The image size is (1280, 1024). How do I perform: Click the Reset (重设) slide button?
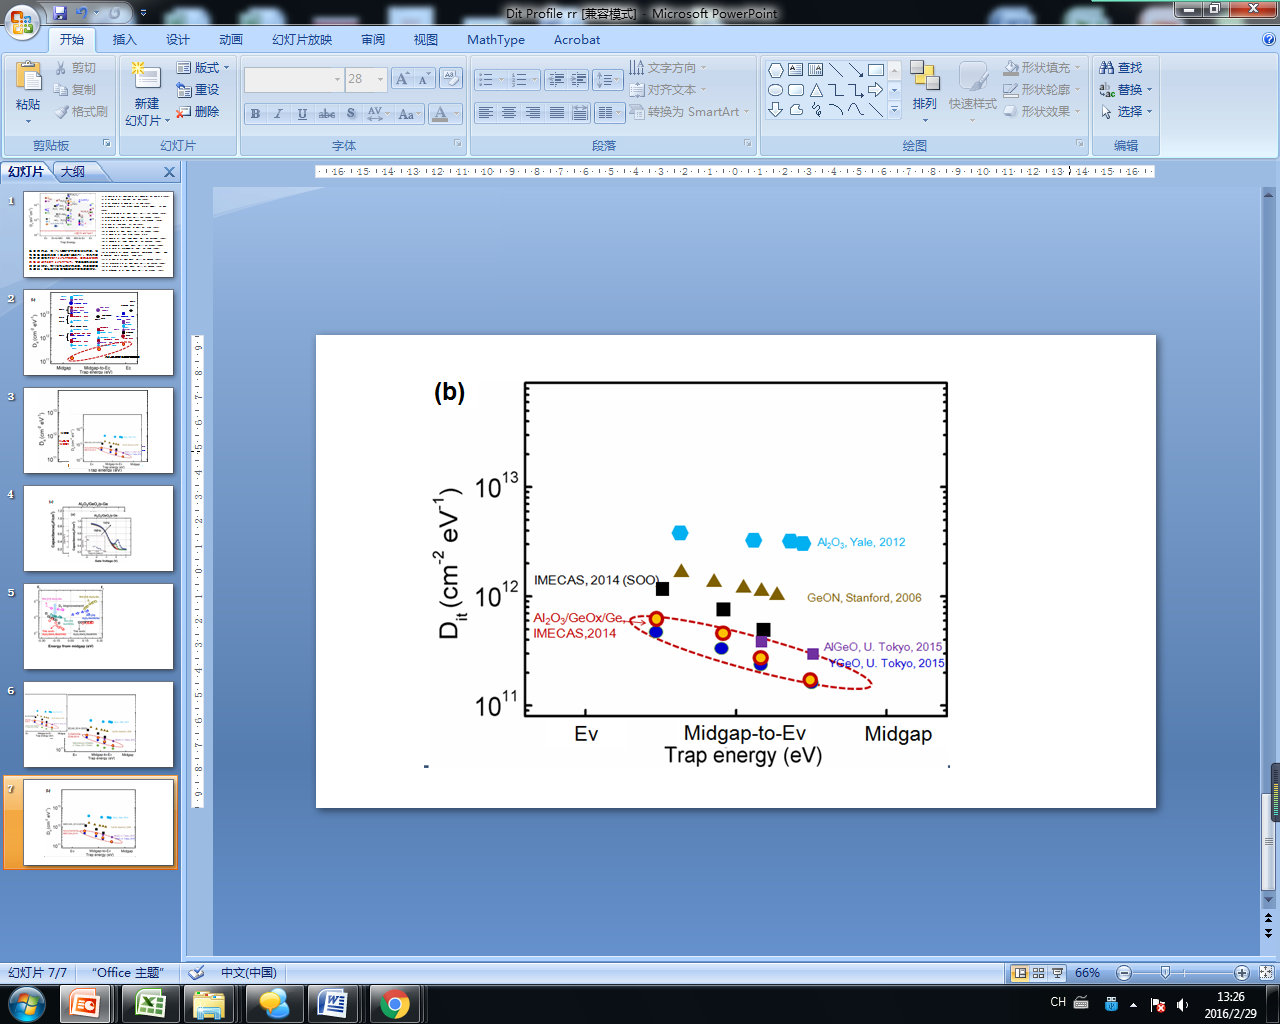[198, 90]
